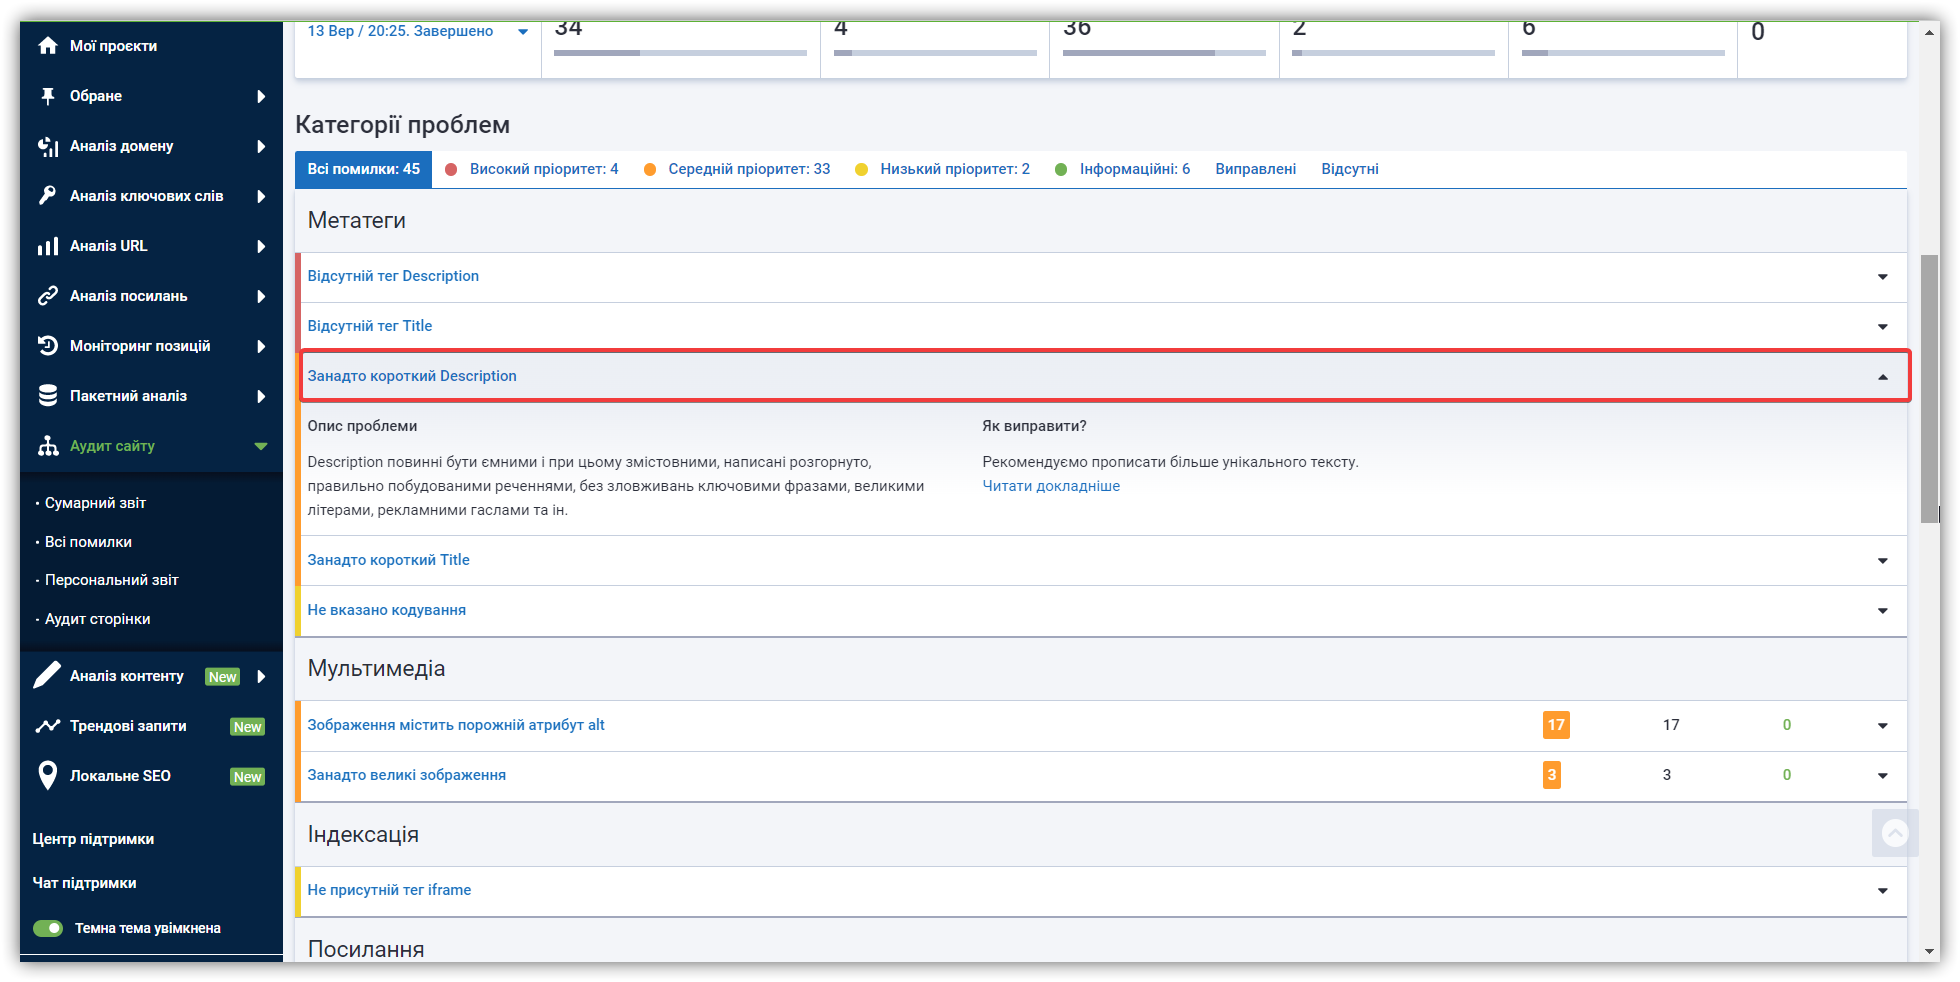Toggle the Темна тема увімкнена switch
The image size is (1960, 982).
48,928
